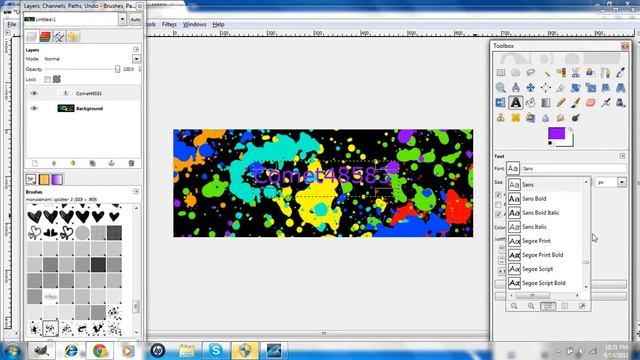This screenshot has height=360, width=640.
Task: Open the Windows menu
Action: click(x=194, y=24)
